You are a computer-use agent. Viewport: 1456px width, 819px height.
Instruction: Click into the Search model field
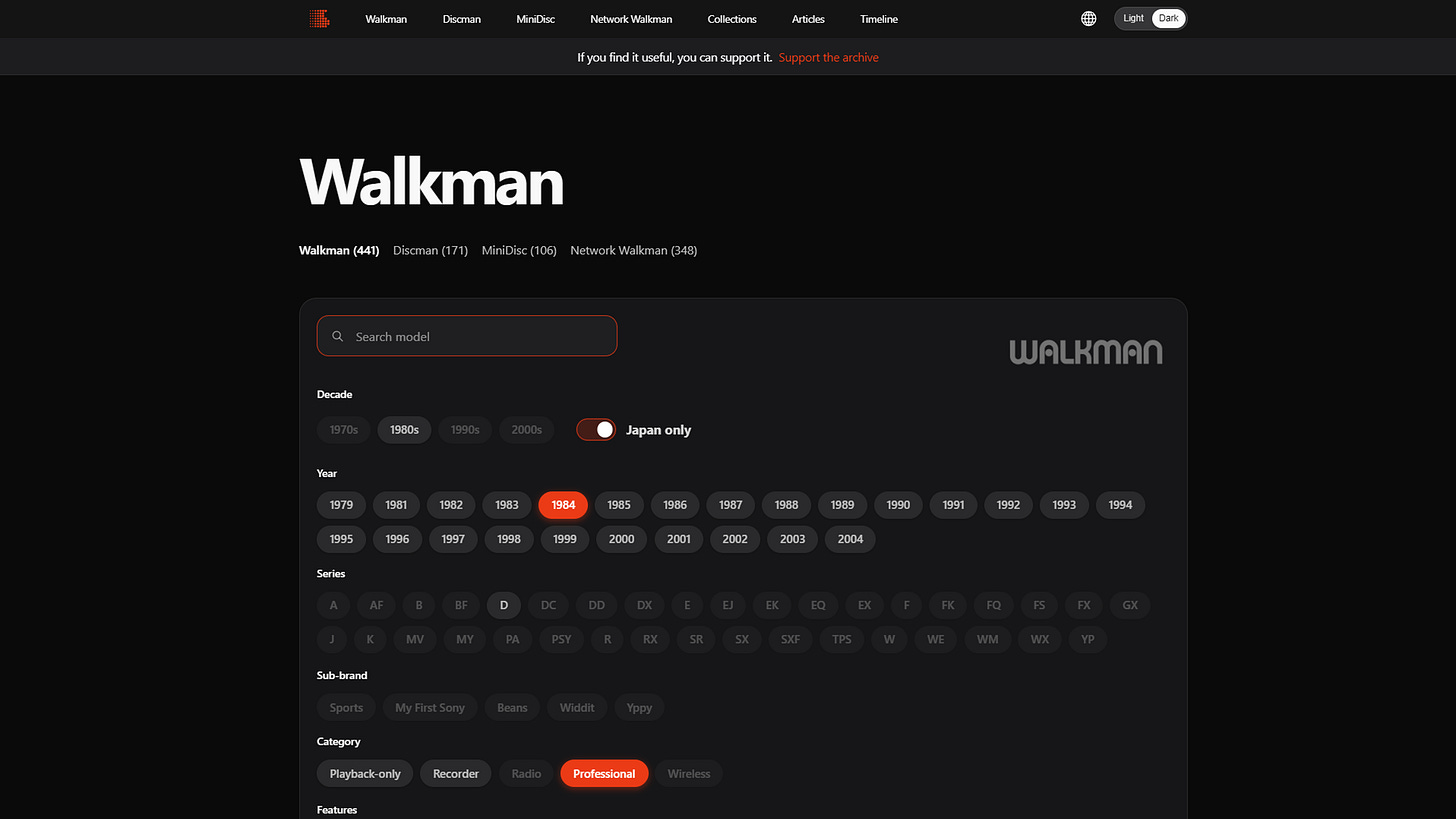(x=467, y=336)
